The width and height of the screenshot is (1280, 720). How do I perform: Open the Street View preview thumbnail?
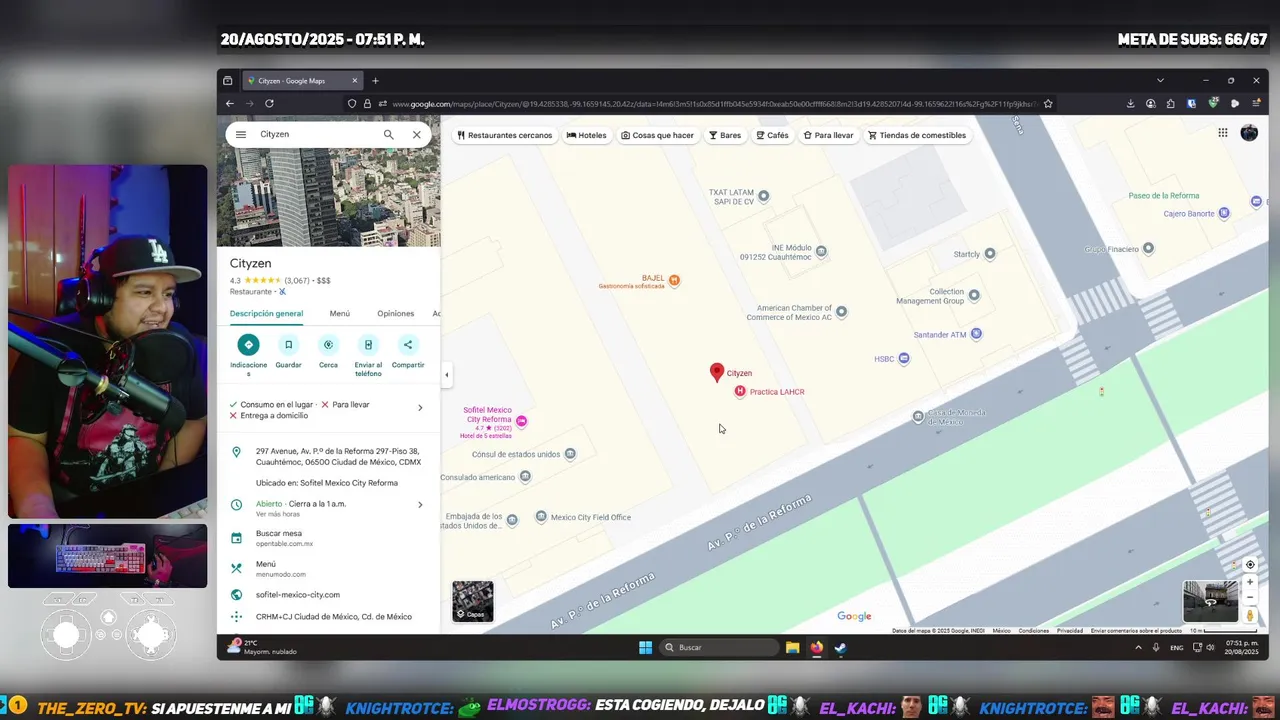[x=1211, y=601]
